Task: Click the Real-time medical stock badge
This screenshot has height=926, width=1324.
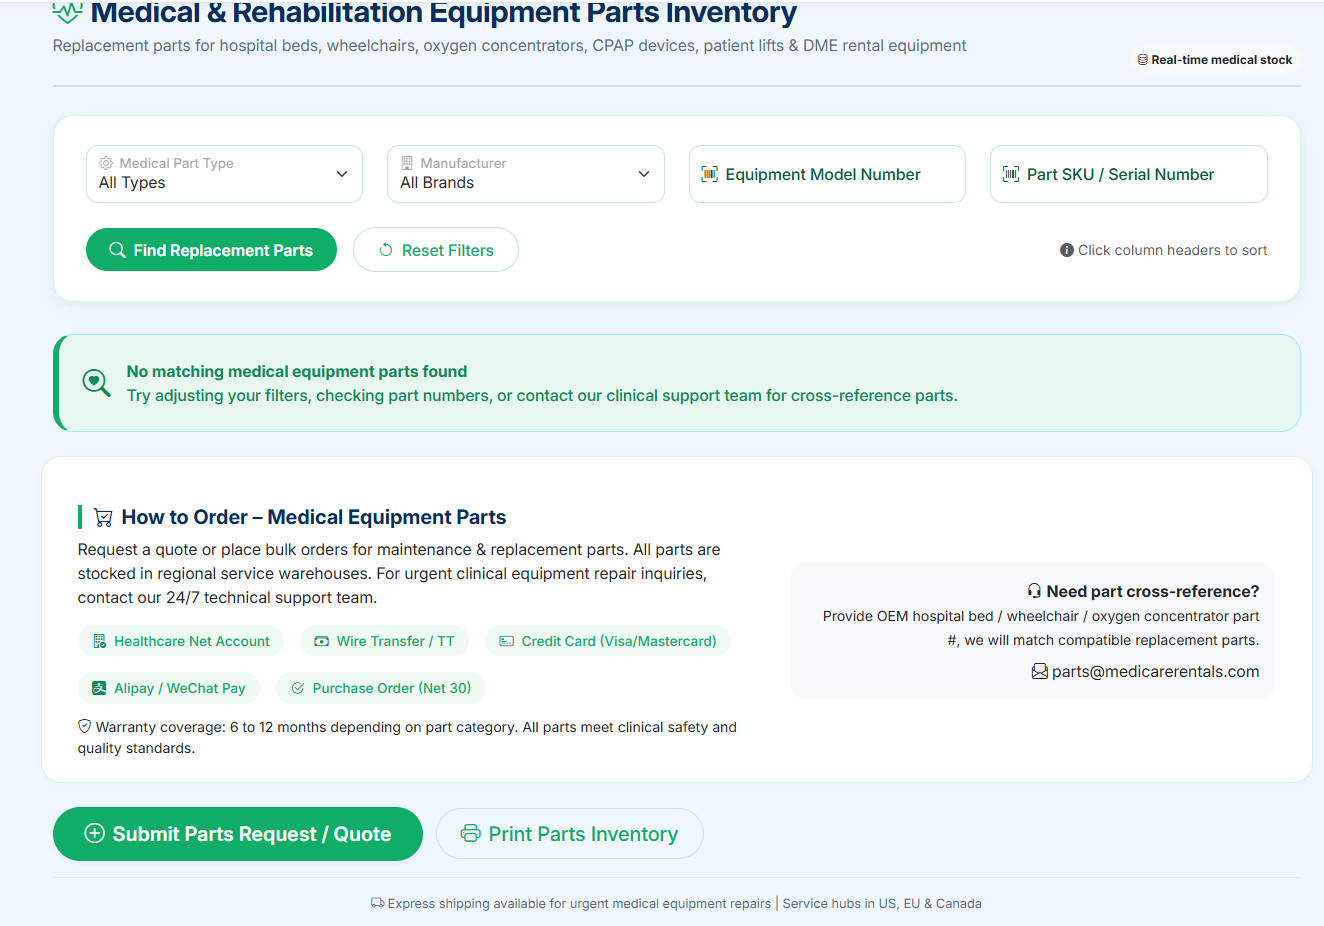Action: tap(1215, 60)
